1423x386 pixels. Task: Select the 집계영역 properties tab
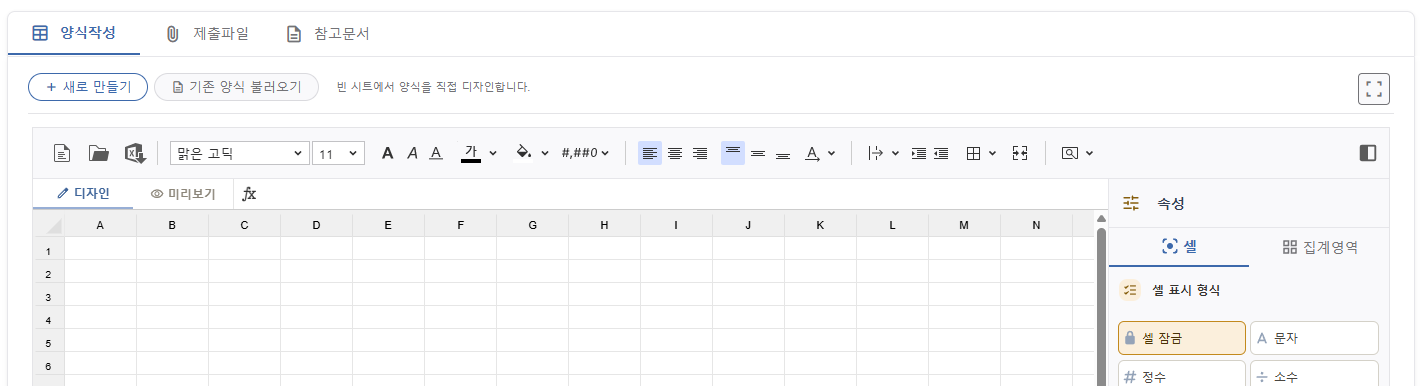tap(1320, 246)
